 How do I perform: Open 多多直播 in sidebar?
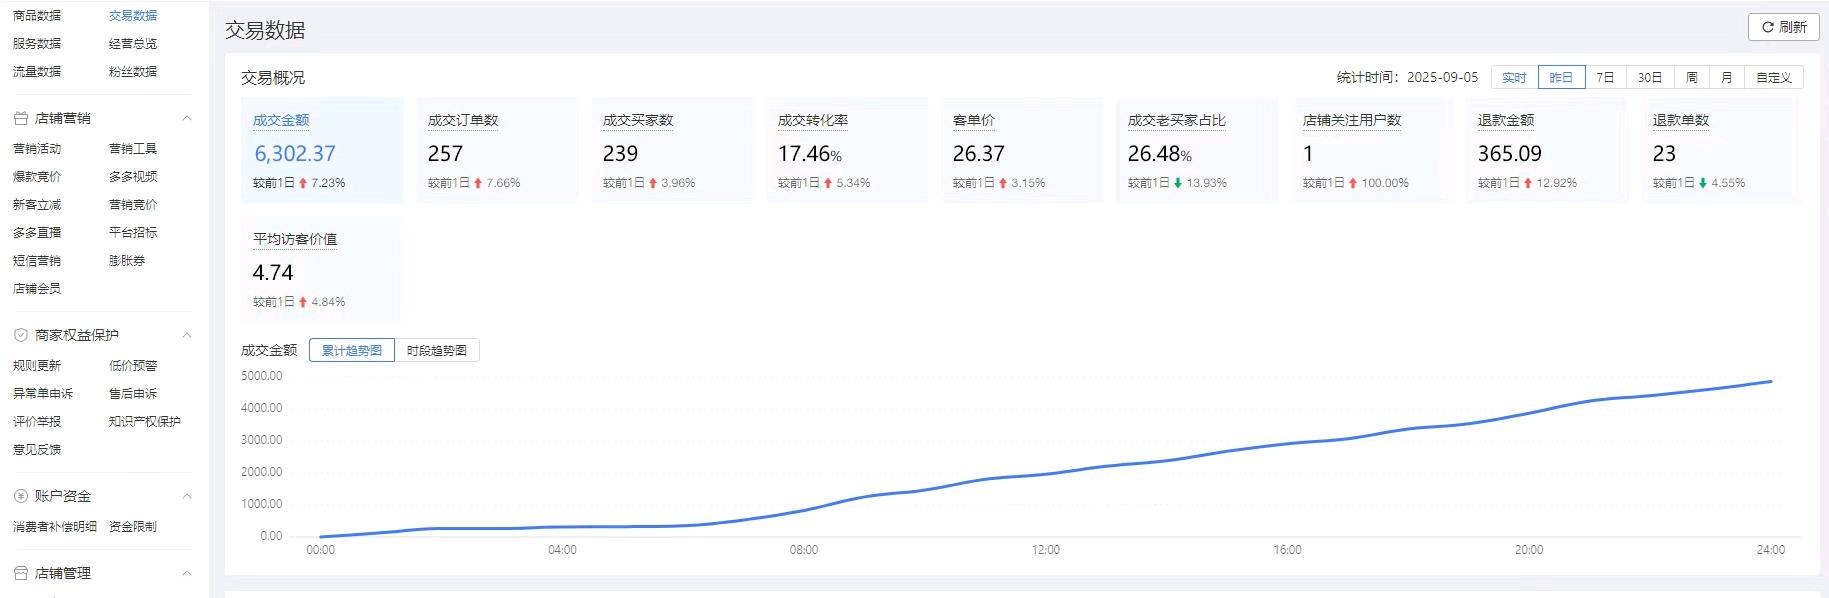37,232
